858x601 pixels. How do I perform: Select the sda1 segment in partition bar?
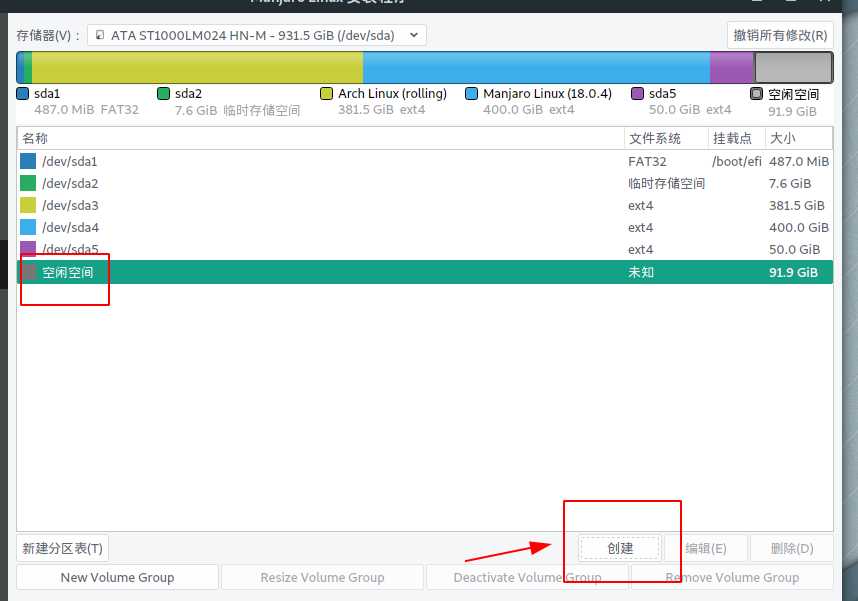20,67
